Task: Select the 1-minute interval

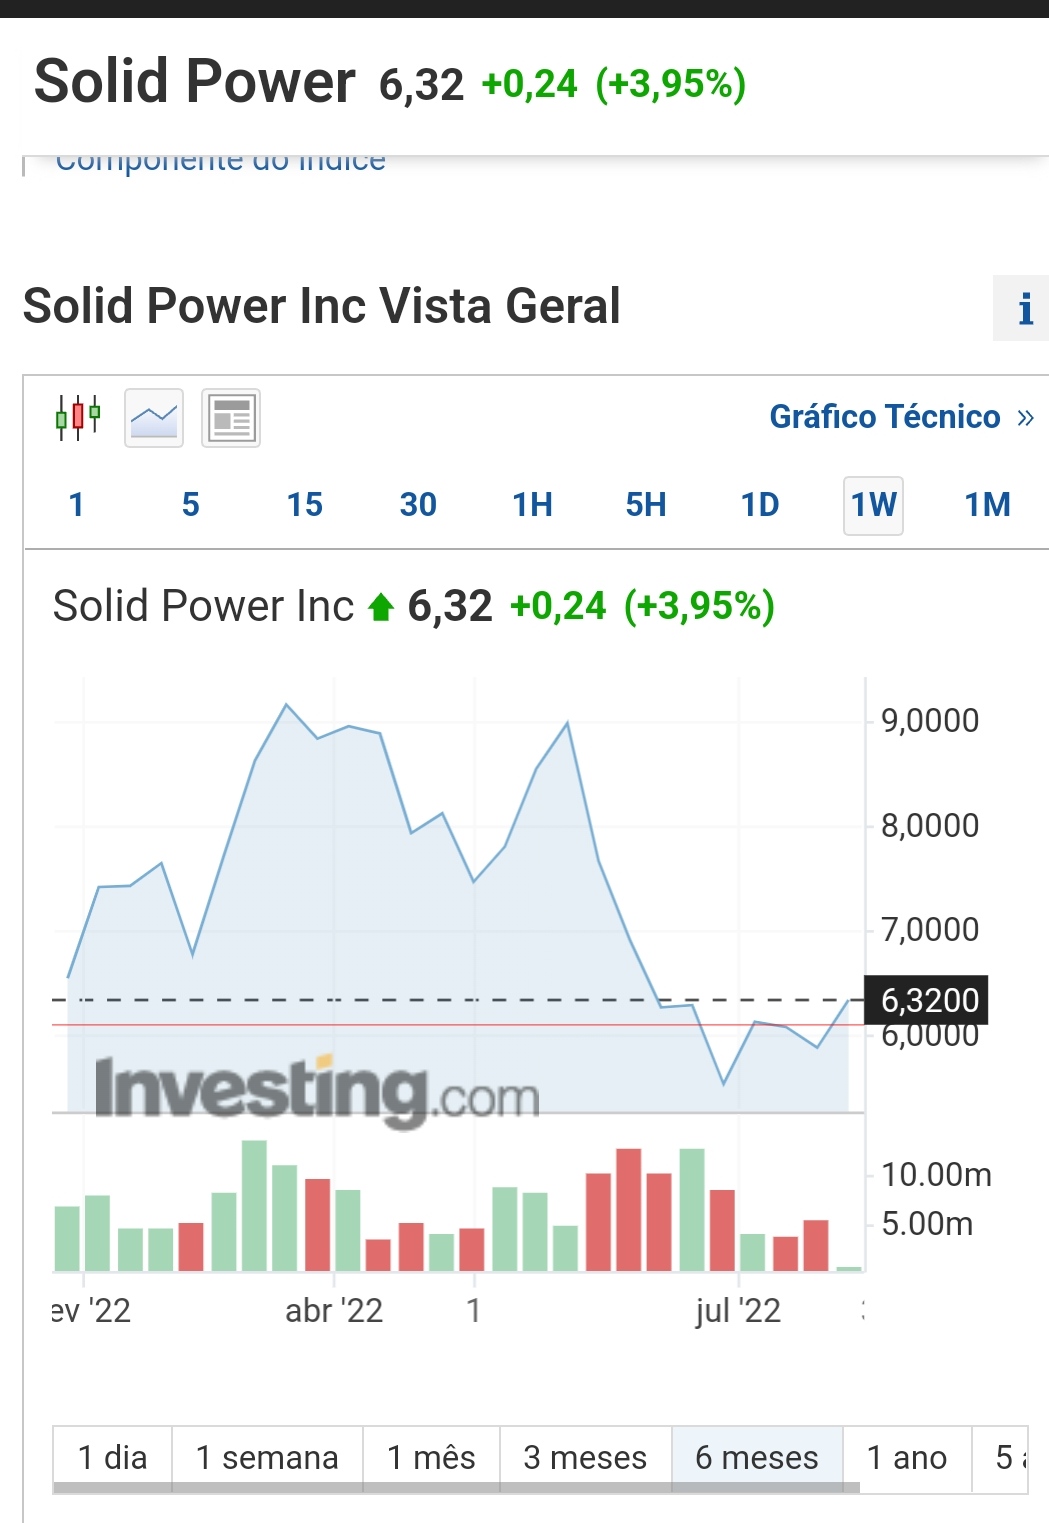Action: (76, 505)
